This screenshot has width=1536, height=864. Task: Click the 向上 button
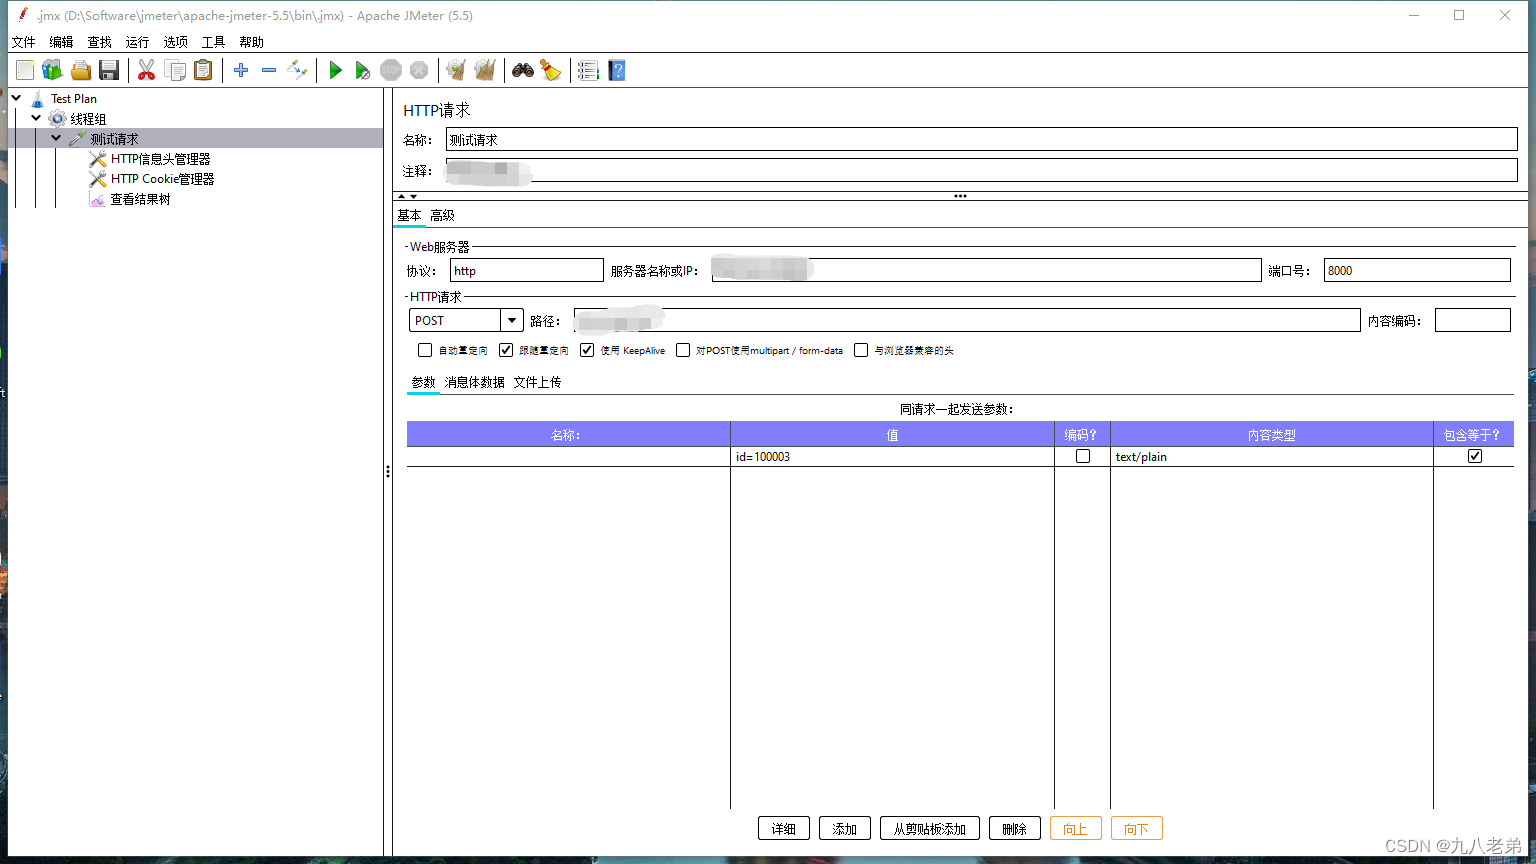[x=1075, y=828]
